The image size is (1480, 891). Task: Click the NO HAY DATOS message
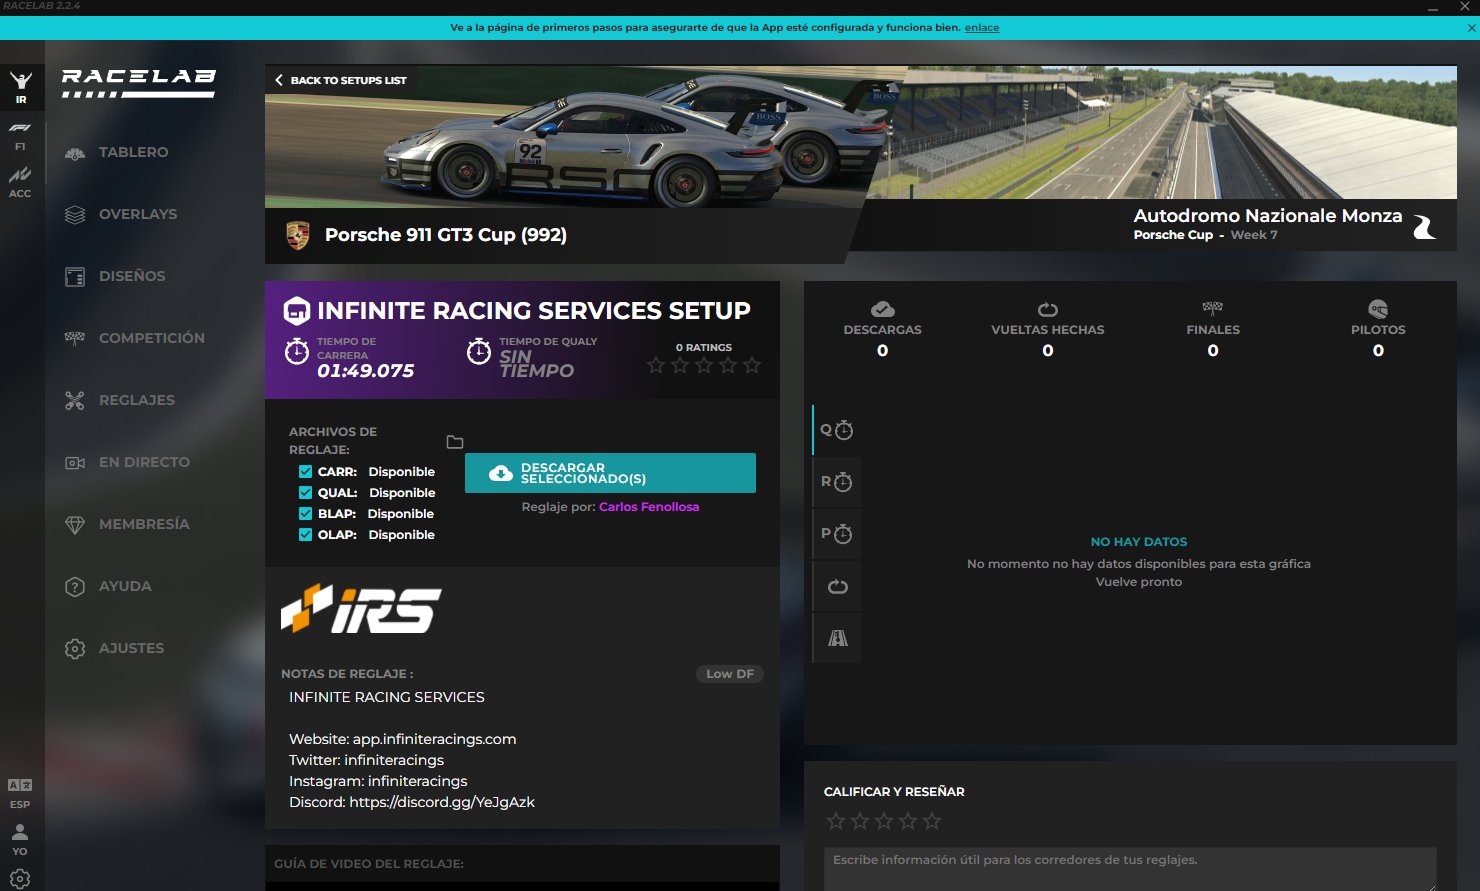point(1139,542)
